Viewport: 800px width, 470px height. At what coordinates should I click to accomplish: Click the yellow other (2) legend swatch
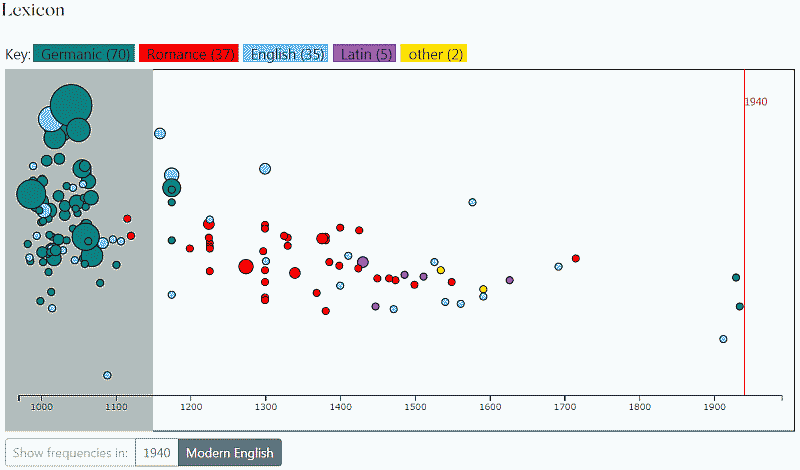pyautogui.click(x=434, y=54)
